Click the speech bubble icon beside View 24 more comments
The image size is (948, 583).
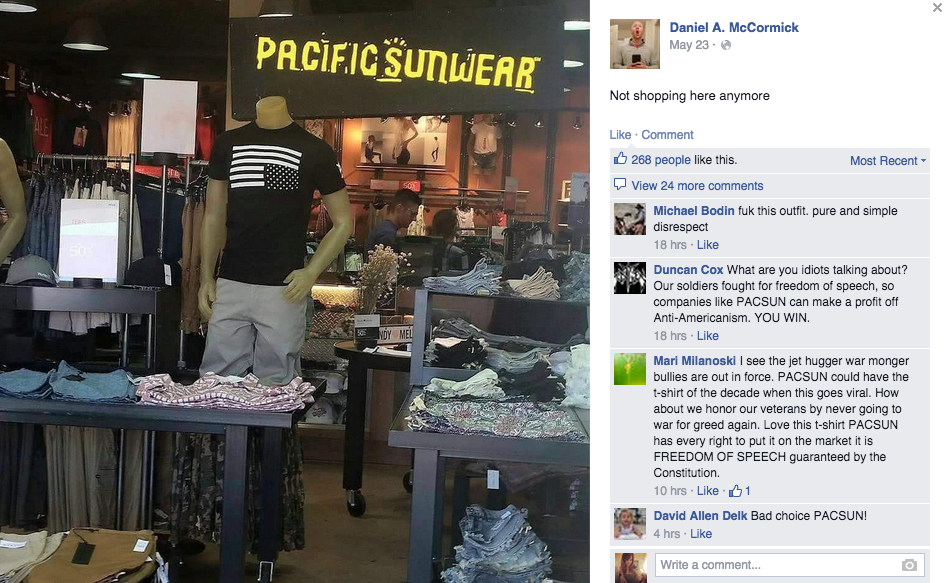(x=620, y=184)
